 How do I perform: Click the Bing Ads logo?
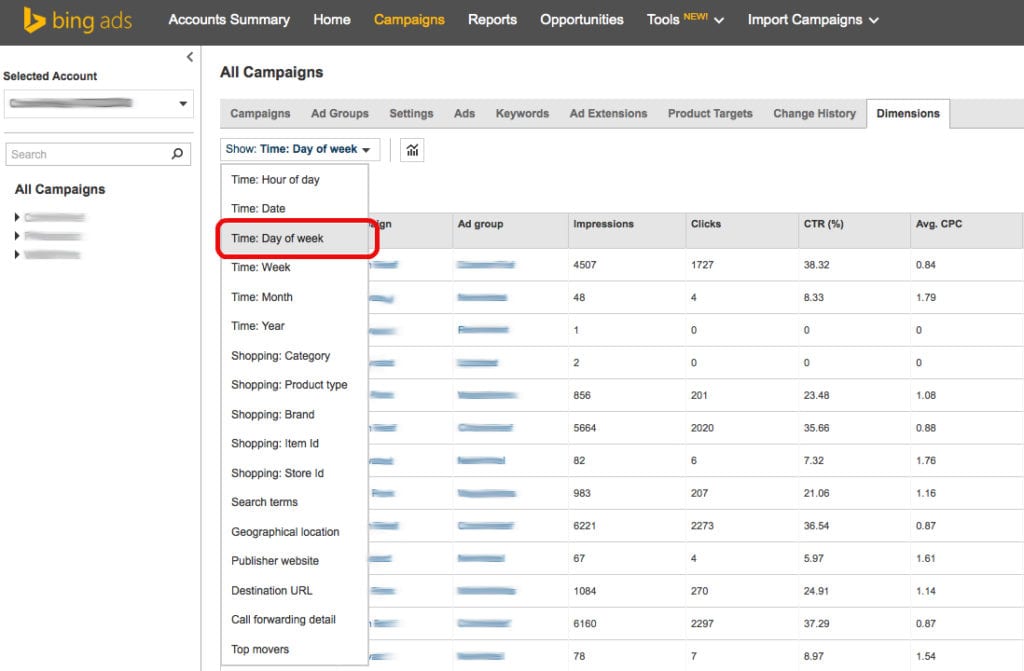pos(78,20)
